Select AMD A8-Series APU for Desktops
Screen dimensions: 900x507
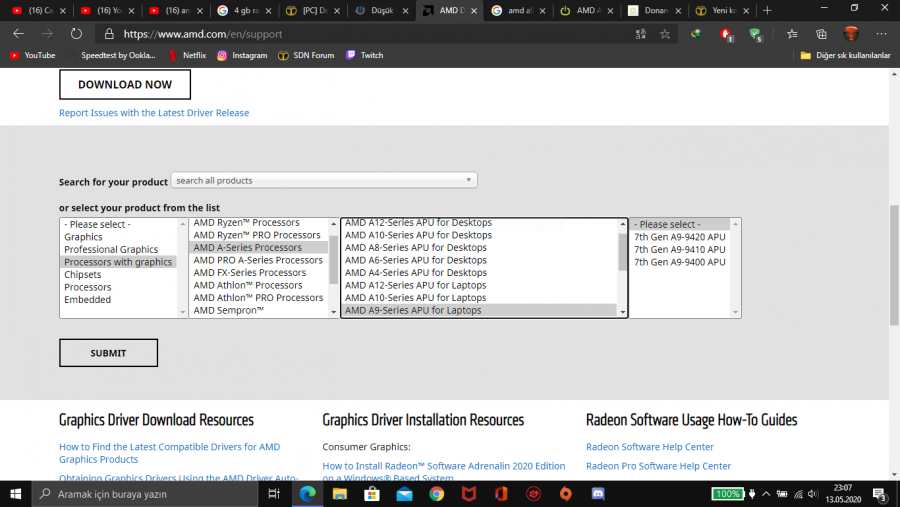(x=416, y=247)
